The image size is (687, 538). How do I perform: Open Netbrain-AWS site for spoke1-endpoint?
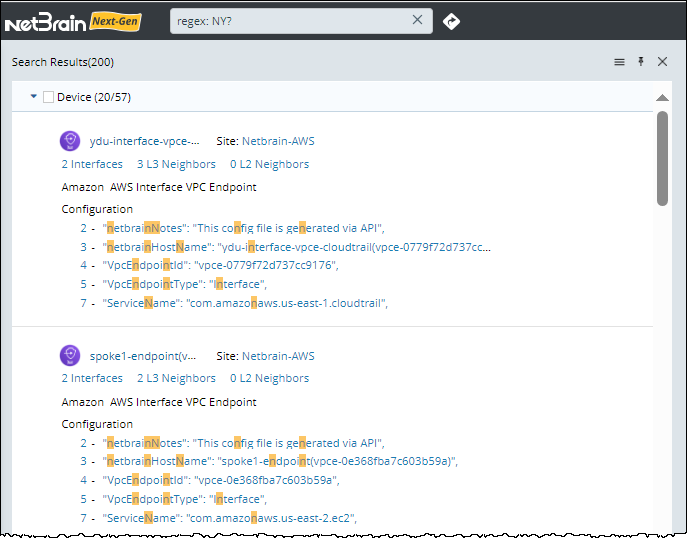(x=278, y=356)
